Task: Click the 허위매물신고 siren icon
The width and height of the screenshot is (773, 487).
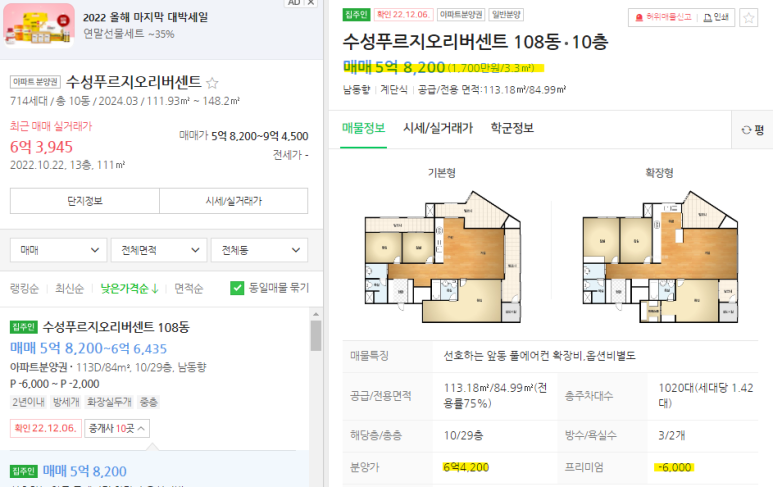Action: click(x=639, y=18)
